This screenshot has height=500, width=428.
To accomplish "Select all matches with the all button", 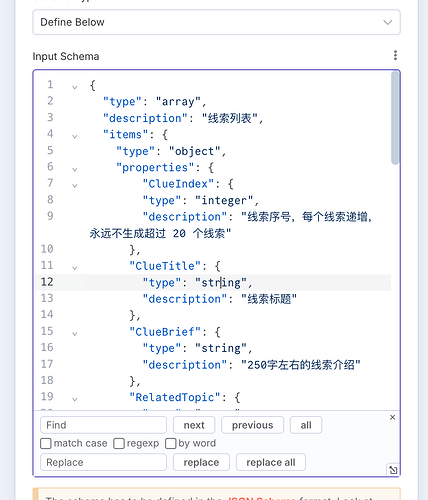I will 306,425.
